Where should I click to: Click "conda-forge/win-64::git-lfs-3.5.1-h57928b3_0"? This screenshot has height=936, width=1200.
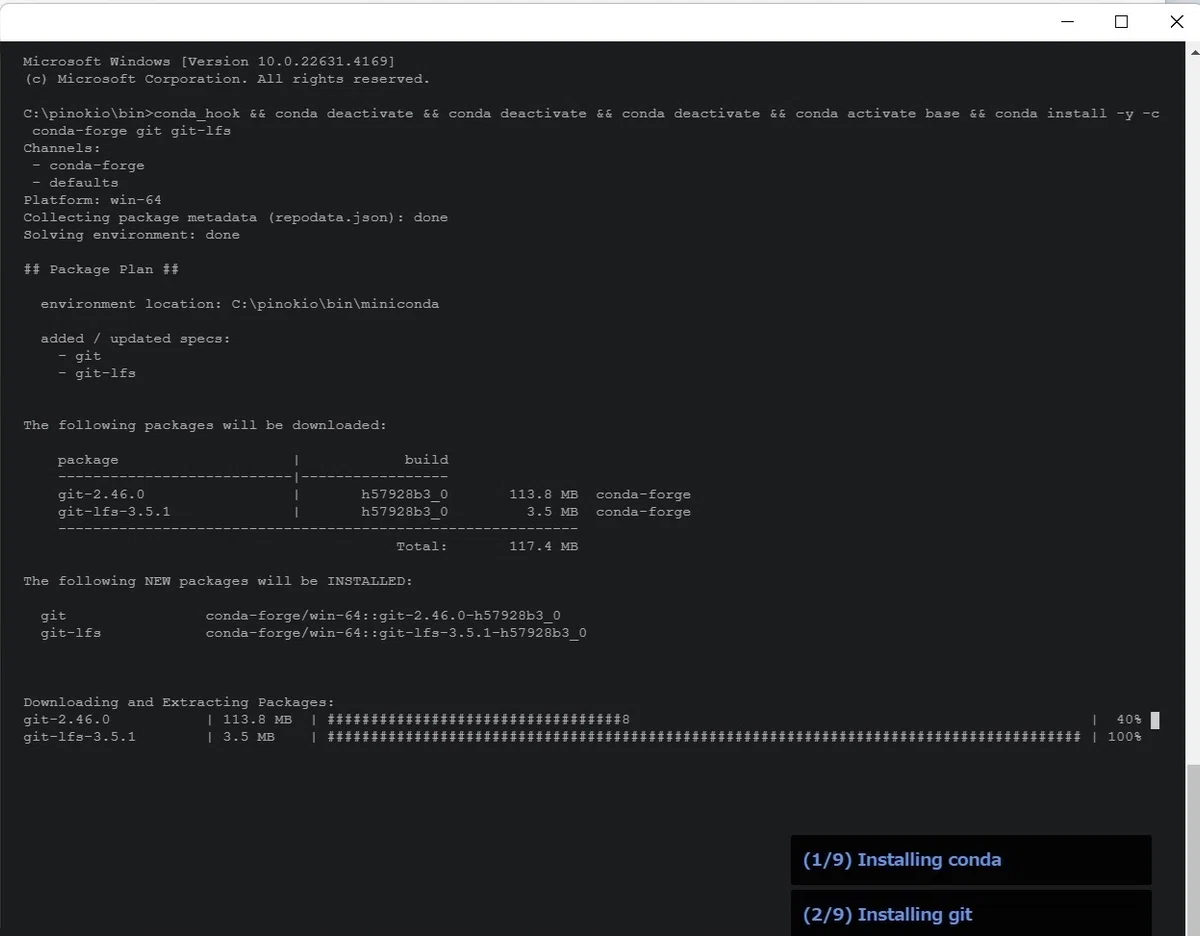point(396,633)
